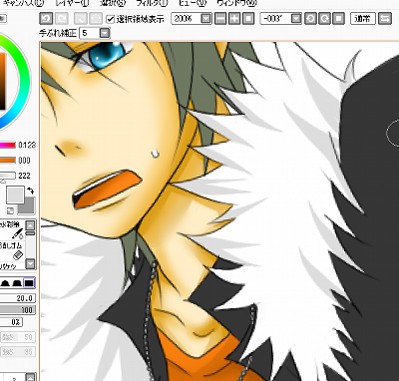Click the tool list scroll-up arrow
399x381 pixels.
30,225
